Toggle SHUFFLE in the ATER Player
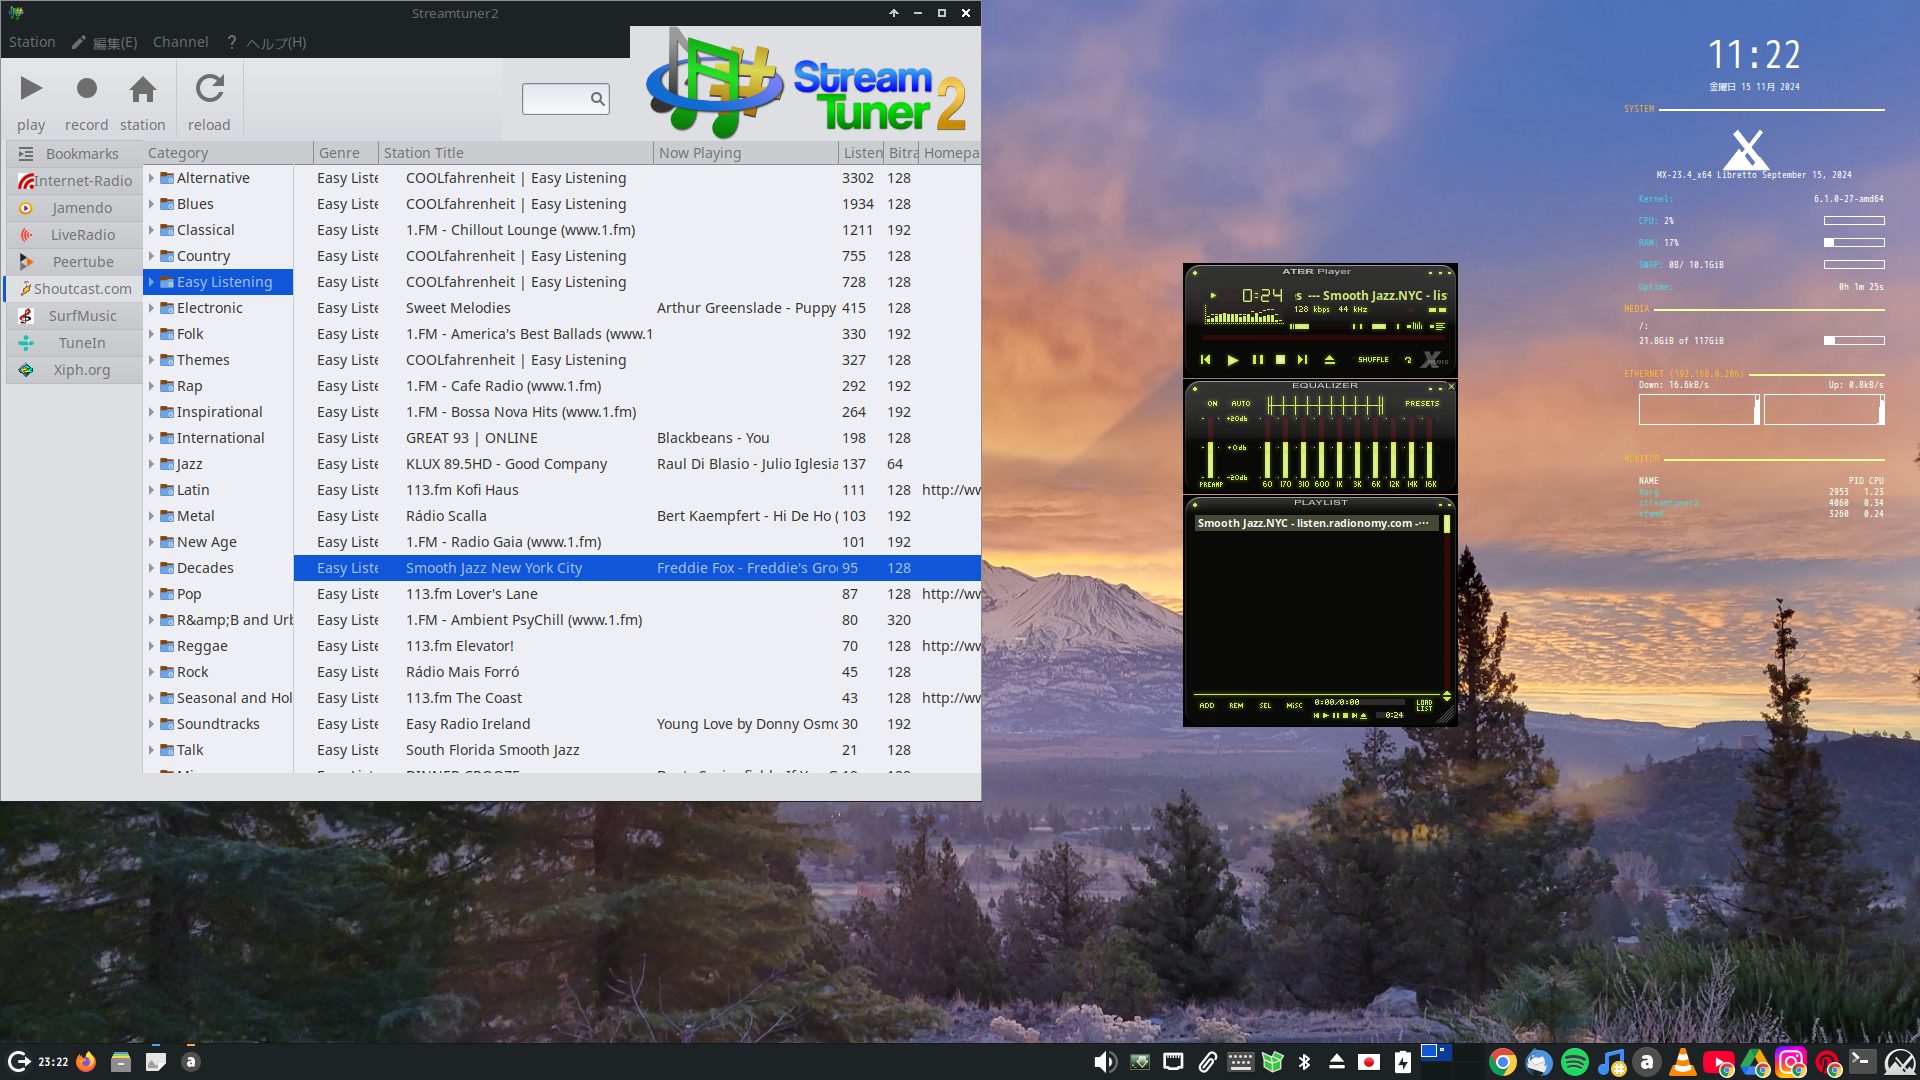 (1373, 360)
